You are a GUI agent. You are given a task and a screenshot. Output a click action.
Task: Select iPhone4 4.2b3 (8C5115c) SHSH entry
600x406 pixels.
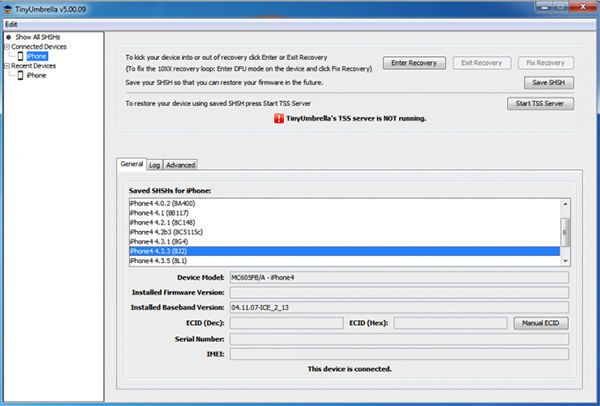pos(344,232)
